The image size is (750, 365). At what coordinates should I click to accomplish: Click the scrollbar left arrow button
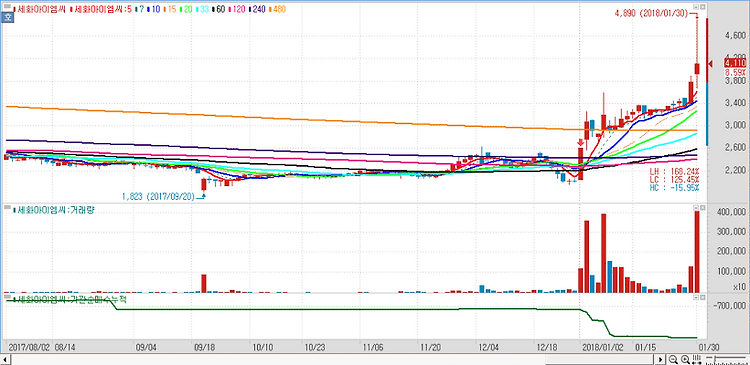tap(5, 359)
